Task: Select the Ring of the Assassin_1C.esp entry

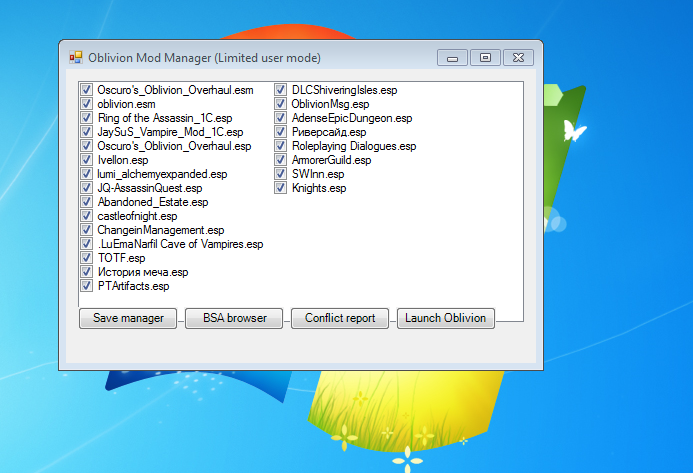Action: point(165,118)
